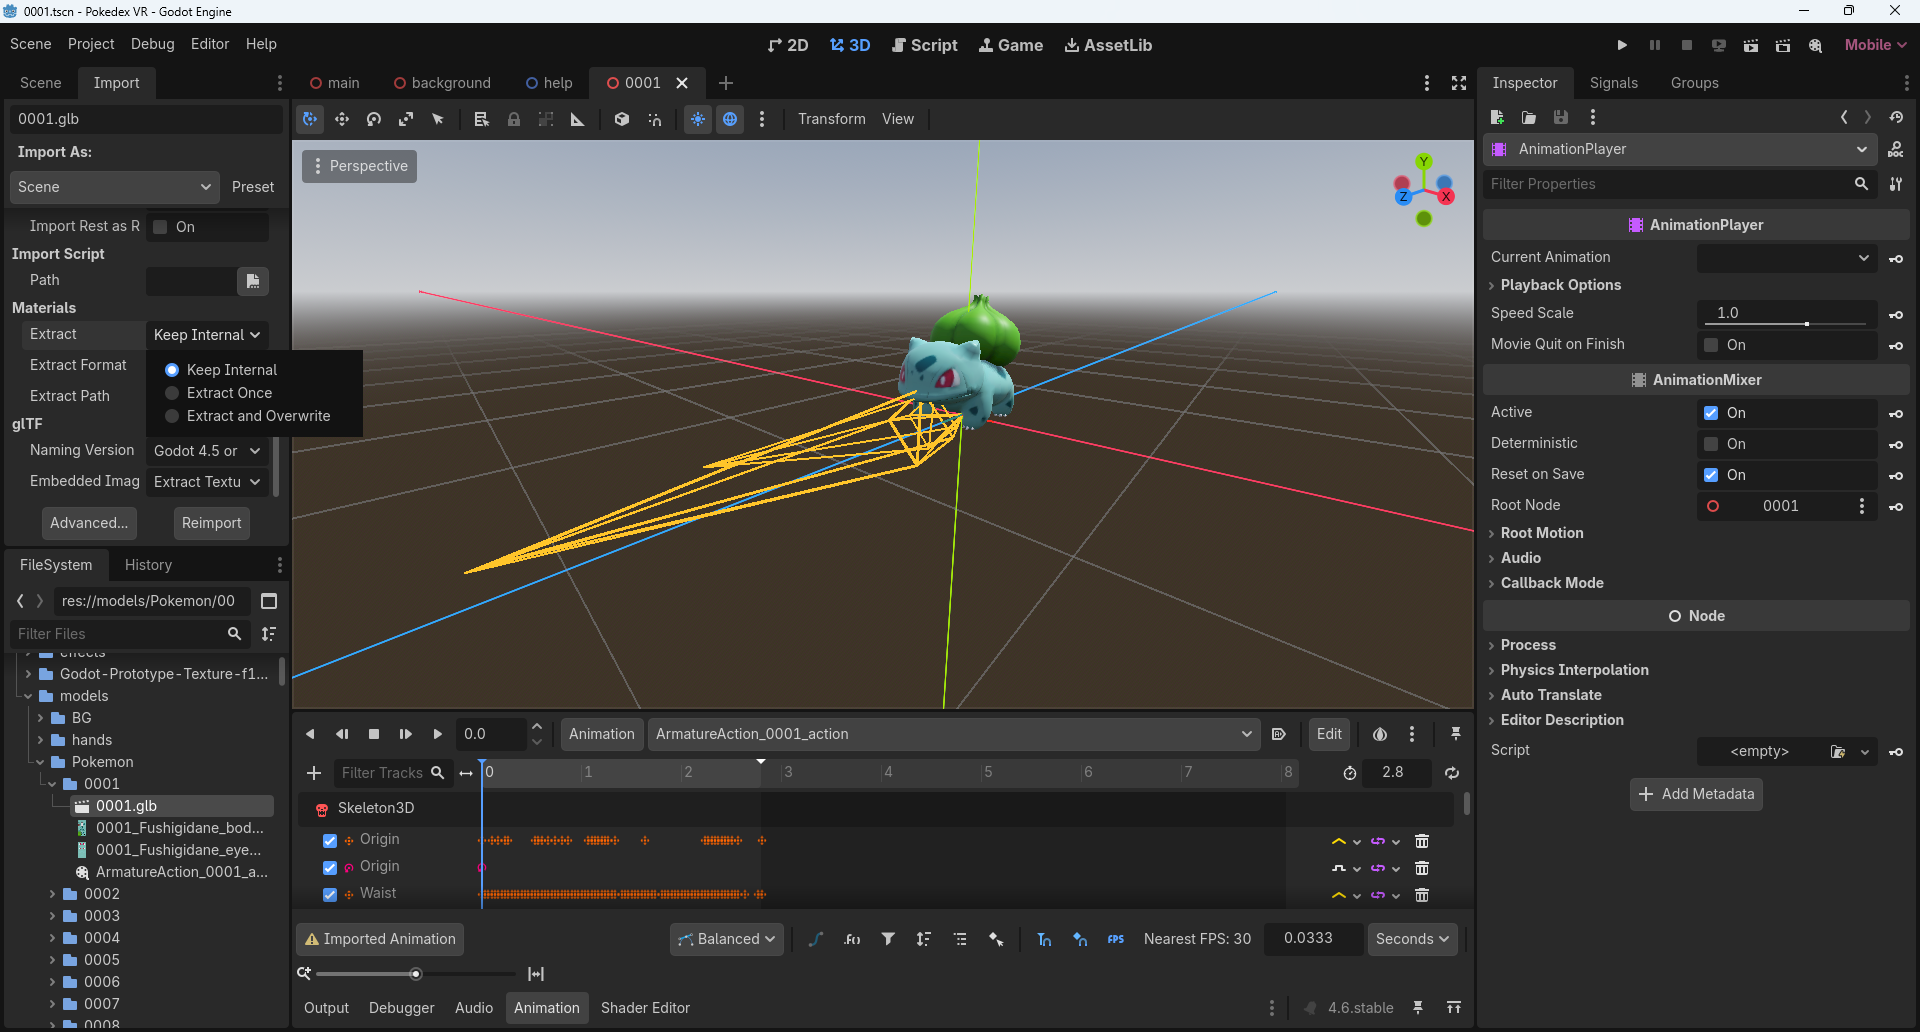Load an existing resource in Inspector
This screenshot has height=1032, width=1920.
coord(1529,118)
